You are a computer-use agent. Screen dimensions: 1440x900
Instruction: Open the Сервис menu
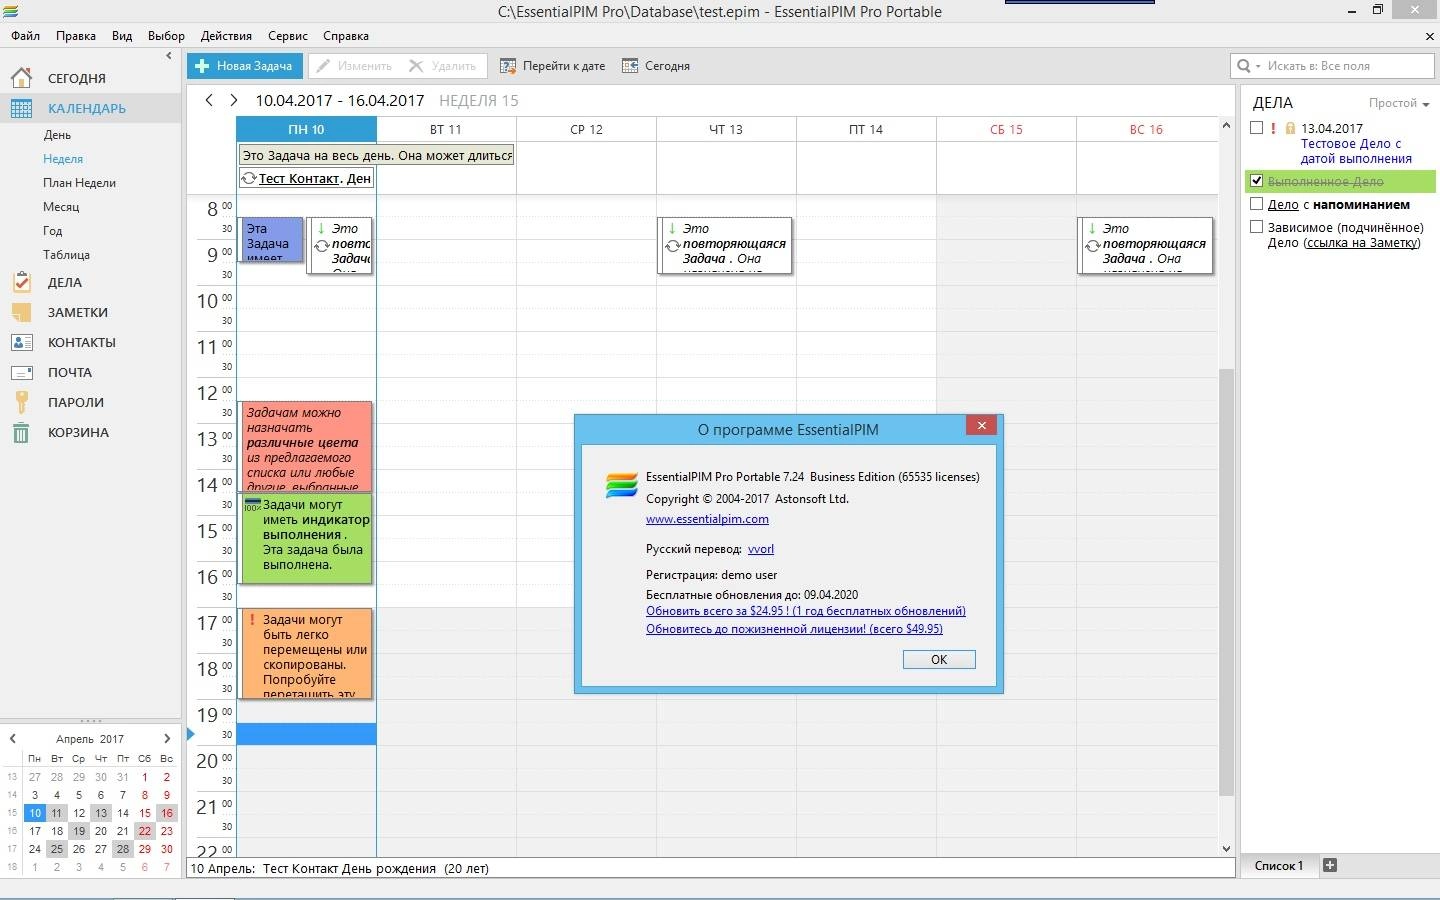pyautogui.click(x=288, y=36)
